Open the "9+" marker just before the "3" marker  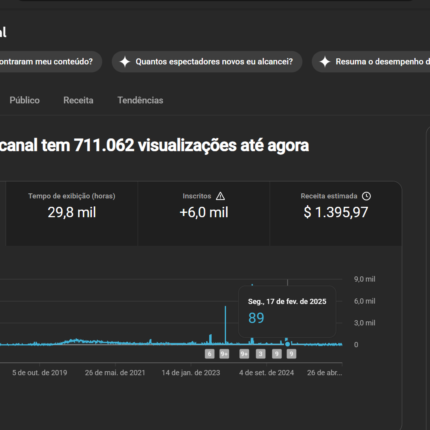(244, 354)
